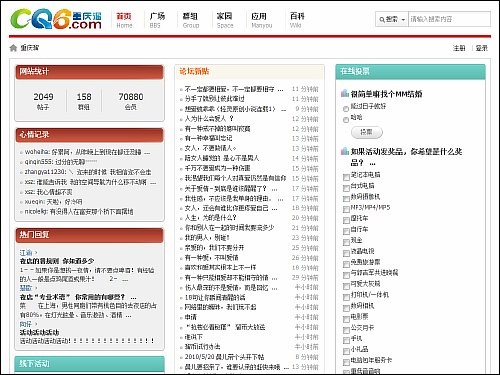
Task: Click the 热门回复 panel heading
Action: click(x=34, y=234)
